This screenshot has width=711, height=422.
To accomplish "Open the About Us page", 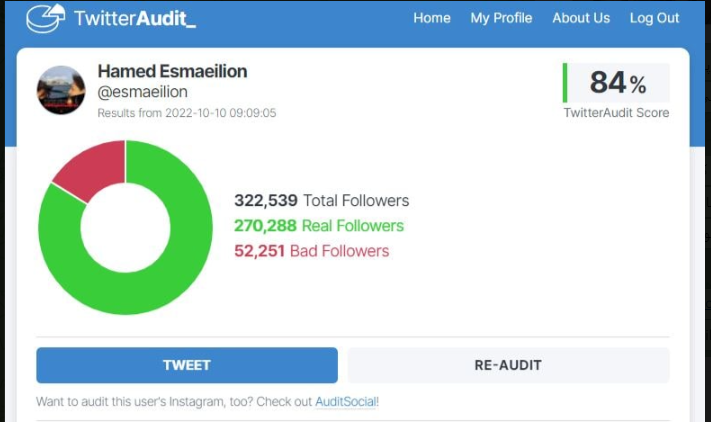I will click(581, 18).
